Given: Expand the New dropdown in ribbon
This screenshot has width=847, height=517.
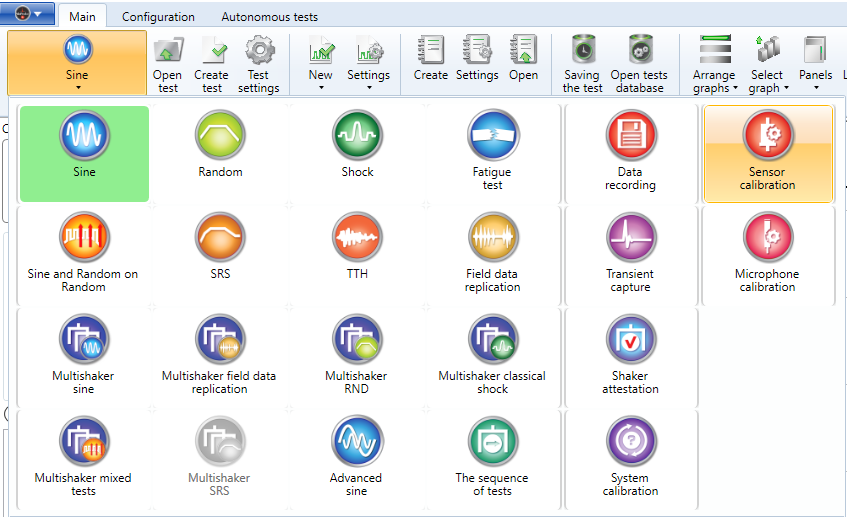Looking at the screenshot, I should tap(320, 64).
